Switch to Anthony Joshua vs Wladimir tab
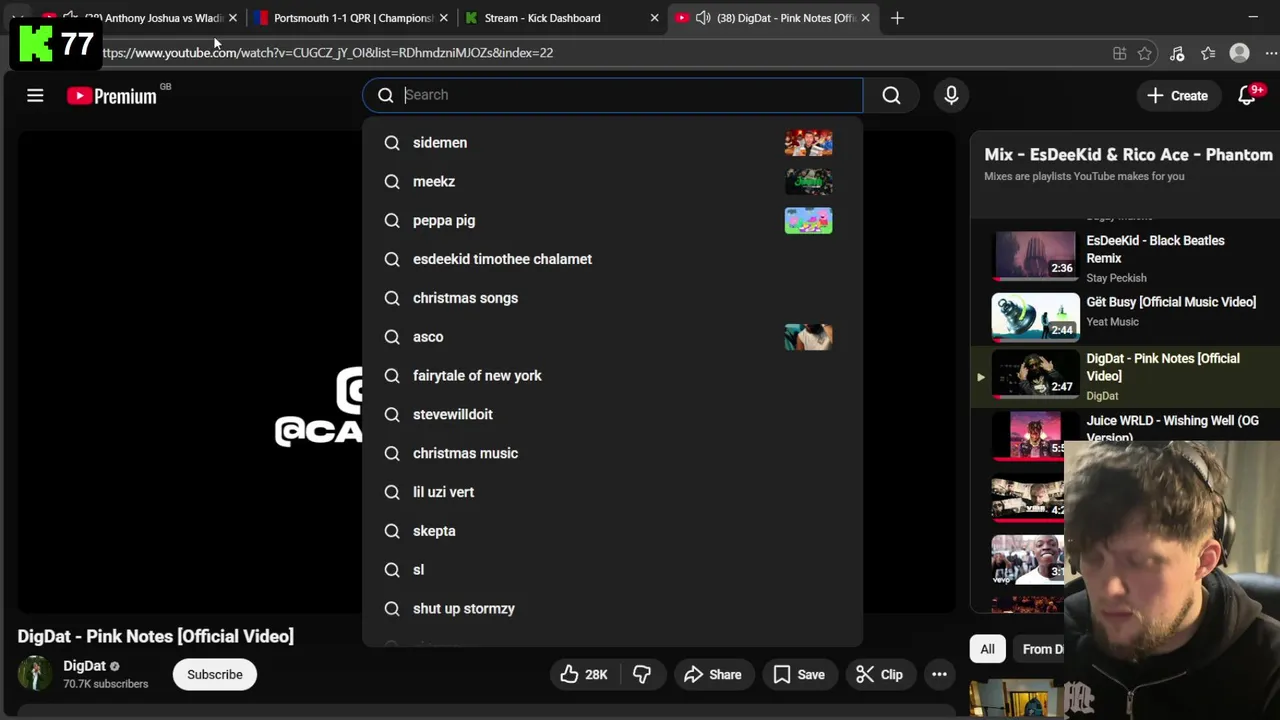This screenshot has height=720, width=1280. click(x=140, y=18)
